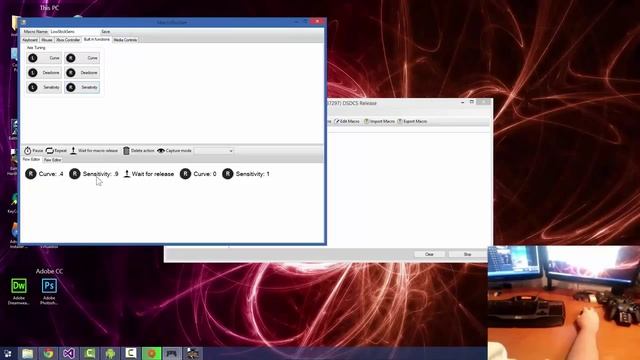The width and height of the screenshot is (640, 360).
Task: Select the R Curve: .4 action
Action: pos(44,174)
